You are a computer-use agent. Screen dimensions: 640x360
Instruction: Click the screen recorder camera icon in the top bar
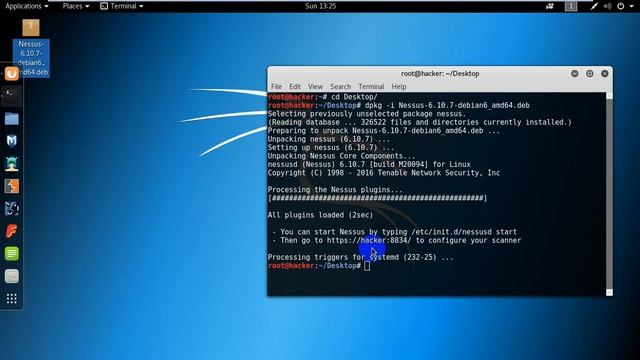coord(550,6)
